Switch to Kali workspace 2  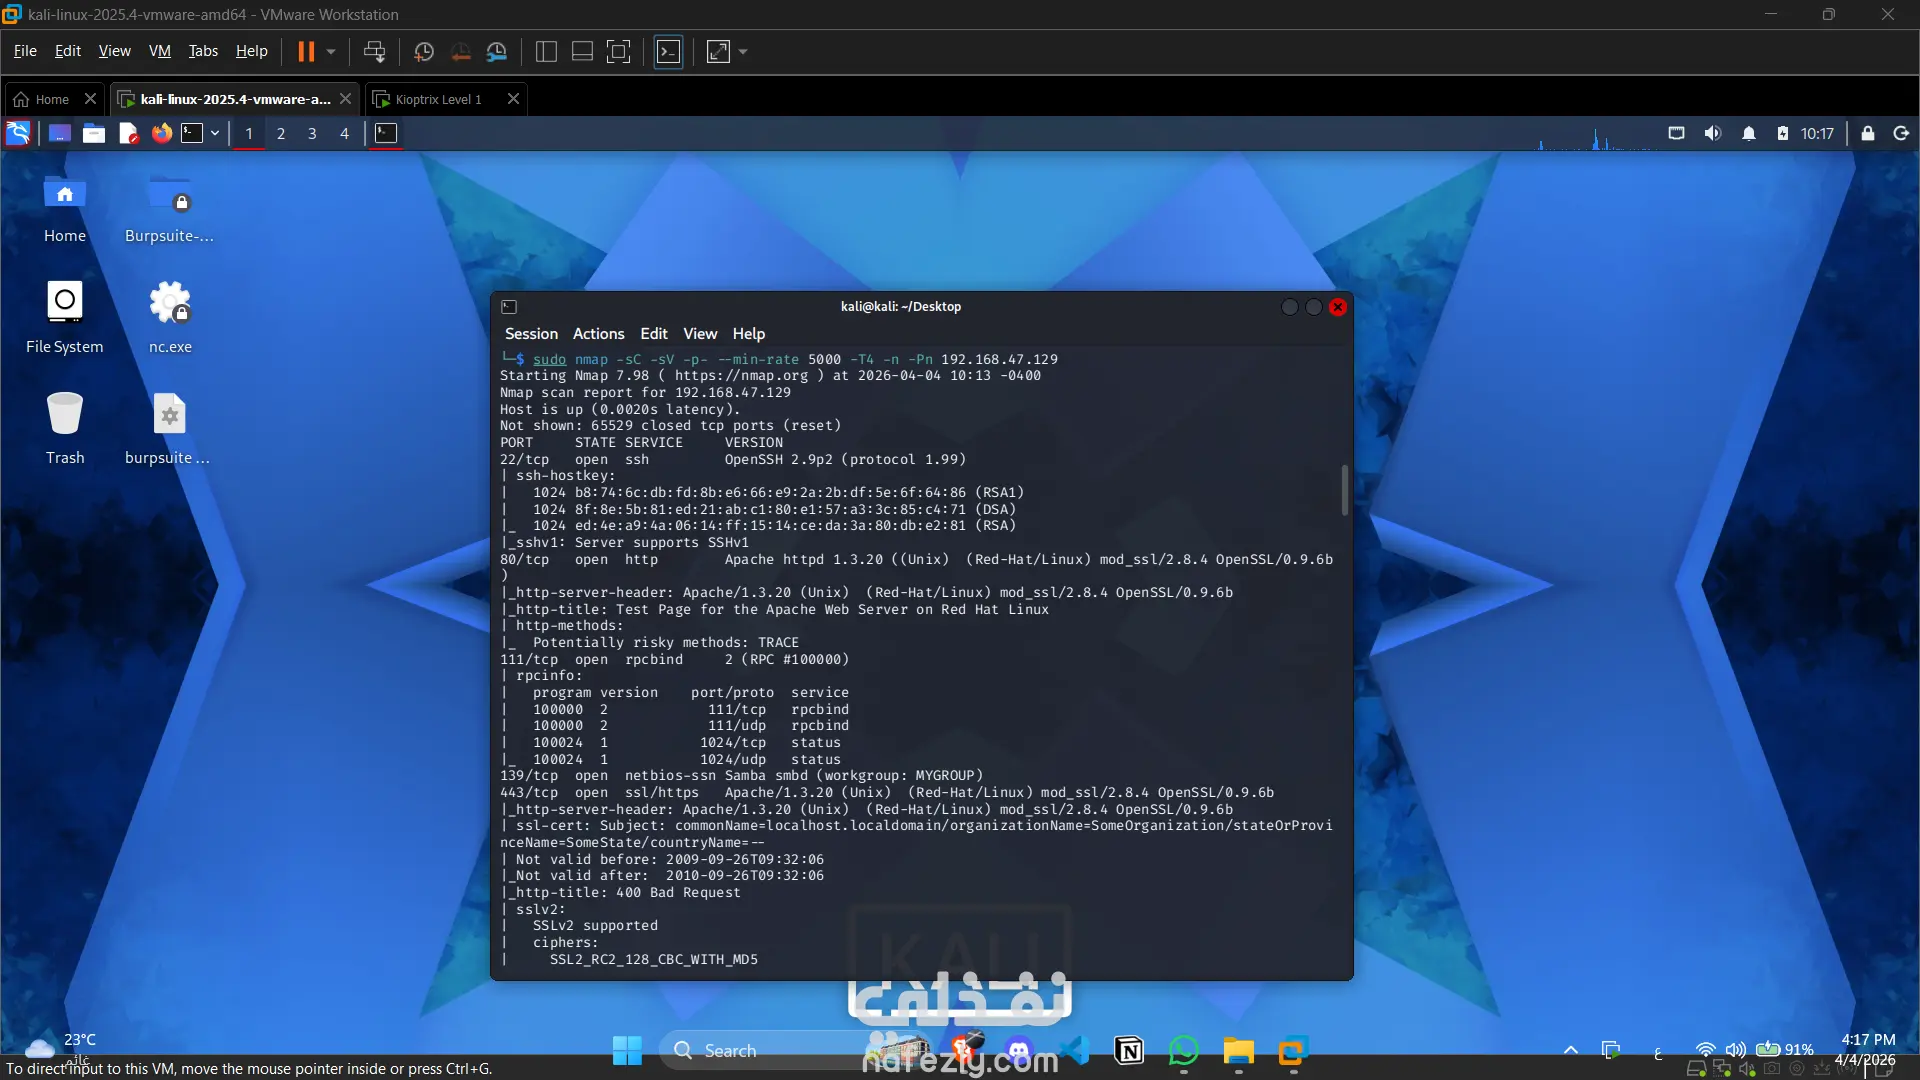(281, 133)
